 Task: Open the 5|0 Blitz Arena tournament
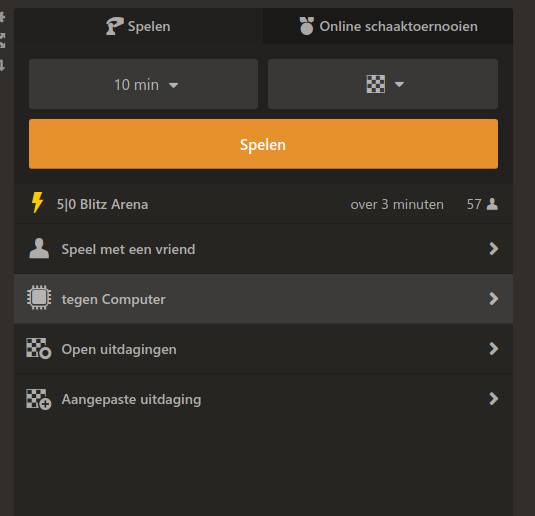click(x=263, y=204)
